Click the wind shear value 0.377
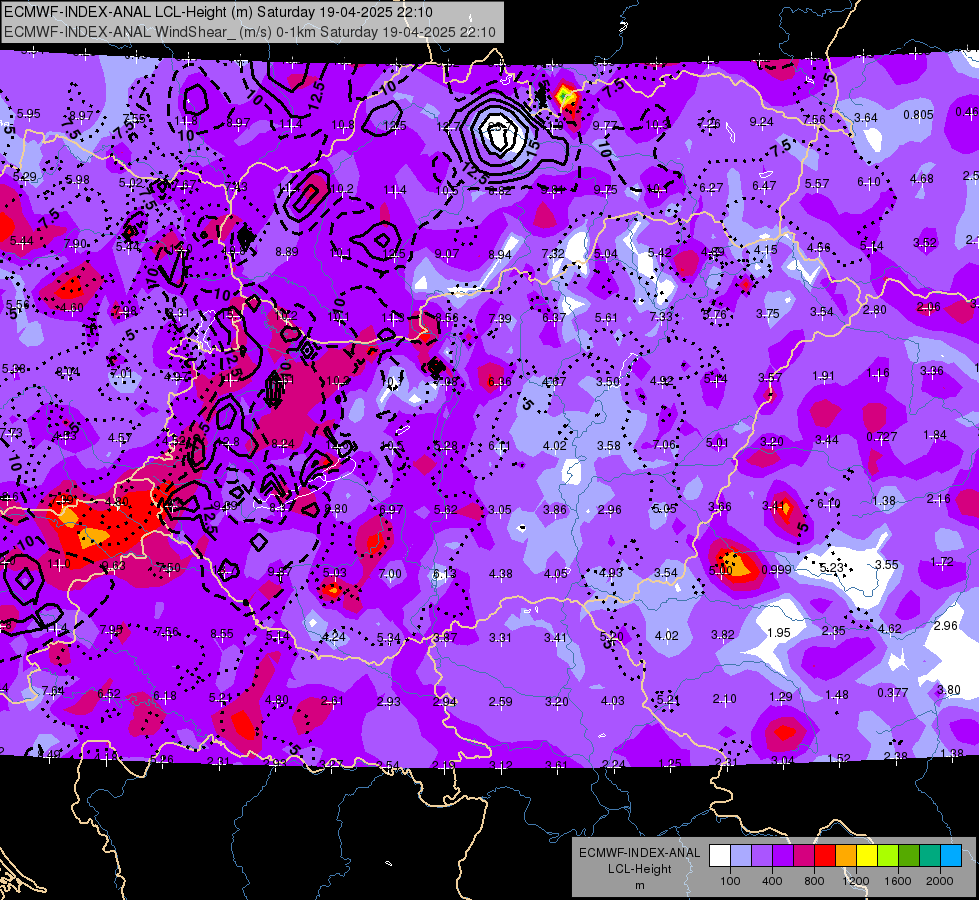The height and width of the screenshot is (900, 979). (x=893, y=692)
